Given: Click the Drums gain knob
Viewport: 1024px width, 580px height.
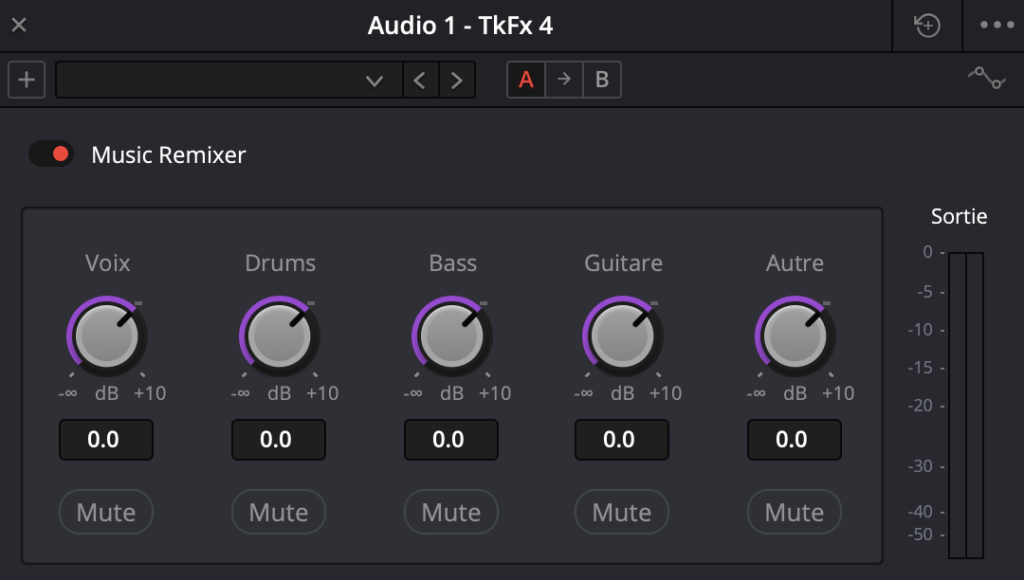Looking at the screenshot, I should point(279,336).
